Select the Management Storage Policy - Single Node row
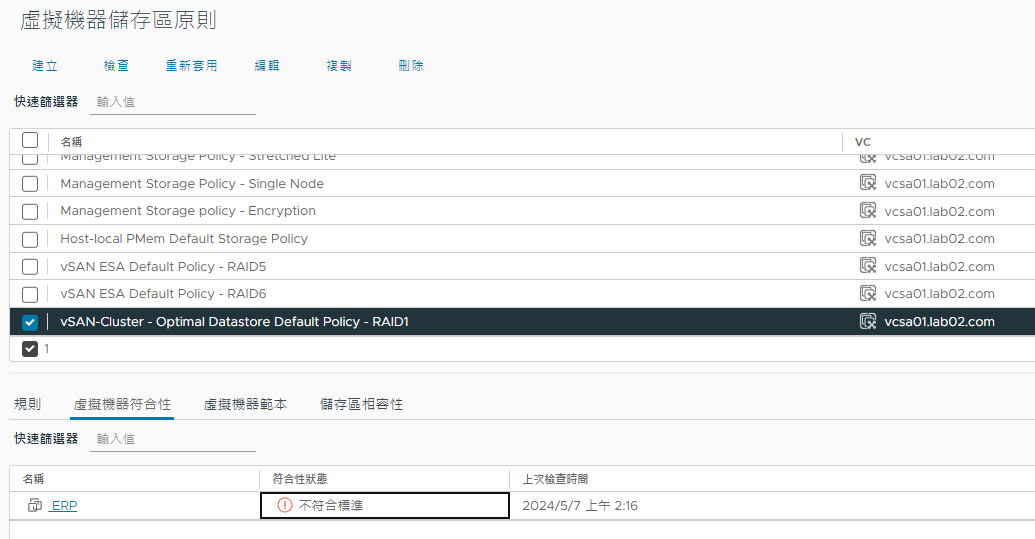1035x539 pixels. pos(522,183)
